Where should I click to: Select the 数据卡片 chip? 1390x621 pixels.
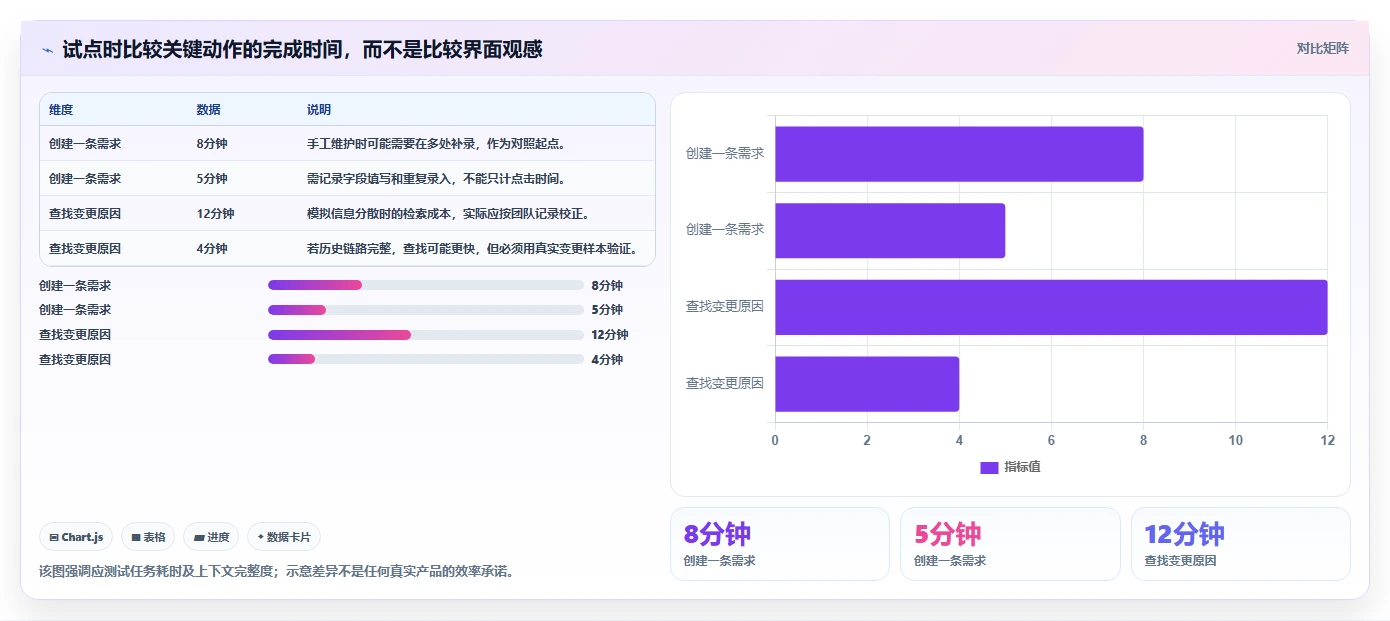pyautogui.click(x=284, y=537)
